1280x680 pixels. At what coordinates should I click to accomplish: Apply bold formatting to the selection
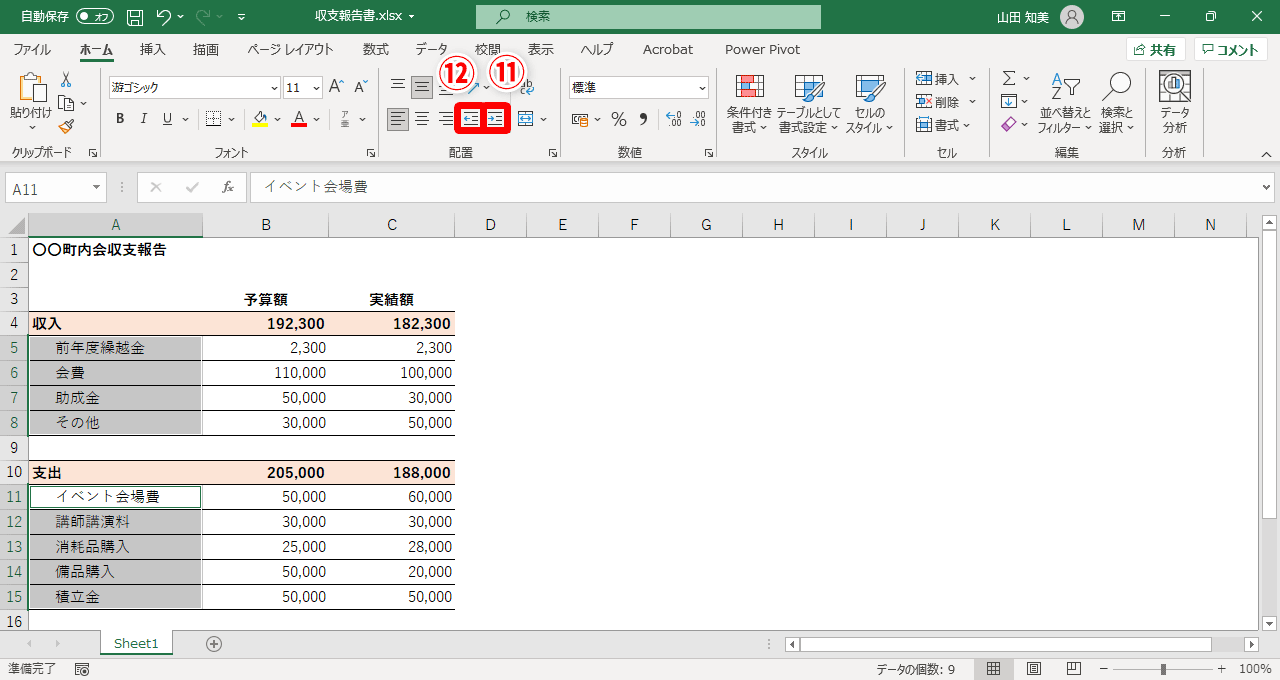(119, 118)
